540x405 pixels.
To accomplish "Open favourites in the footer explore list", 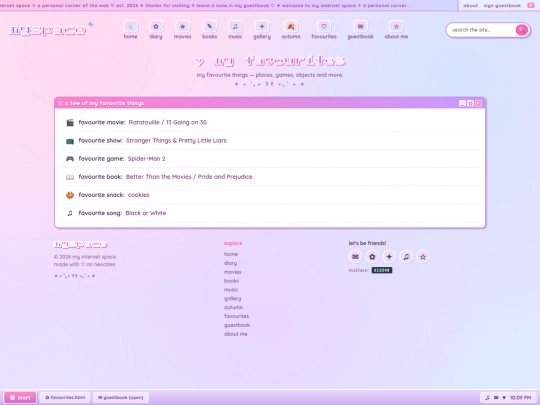I will [x=236, y=316].
